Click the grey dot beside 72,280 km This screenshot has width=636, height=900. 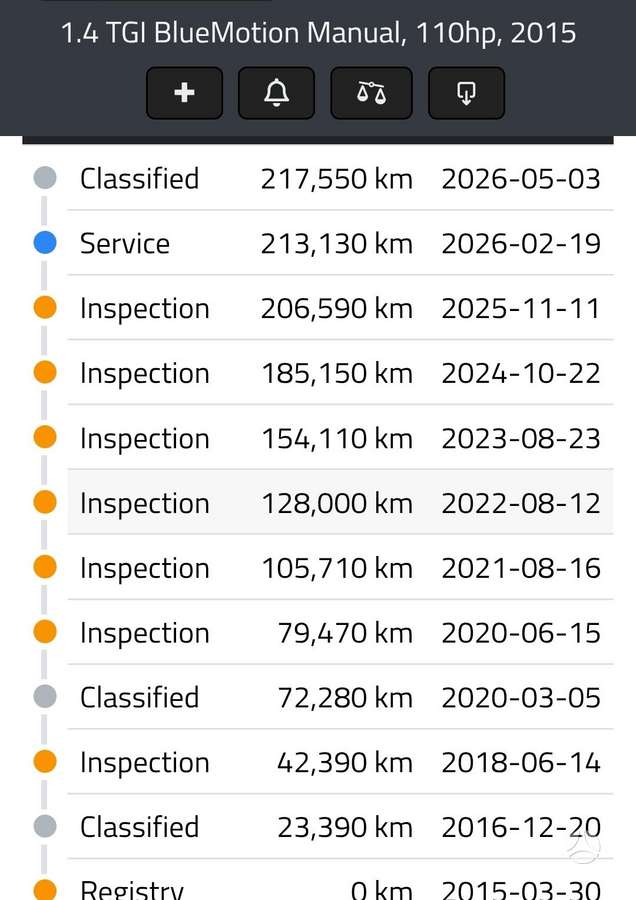[x=45, y=697]
